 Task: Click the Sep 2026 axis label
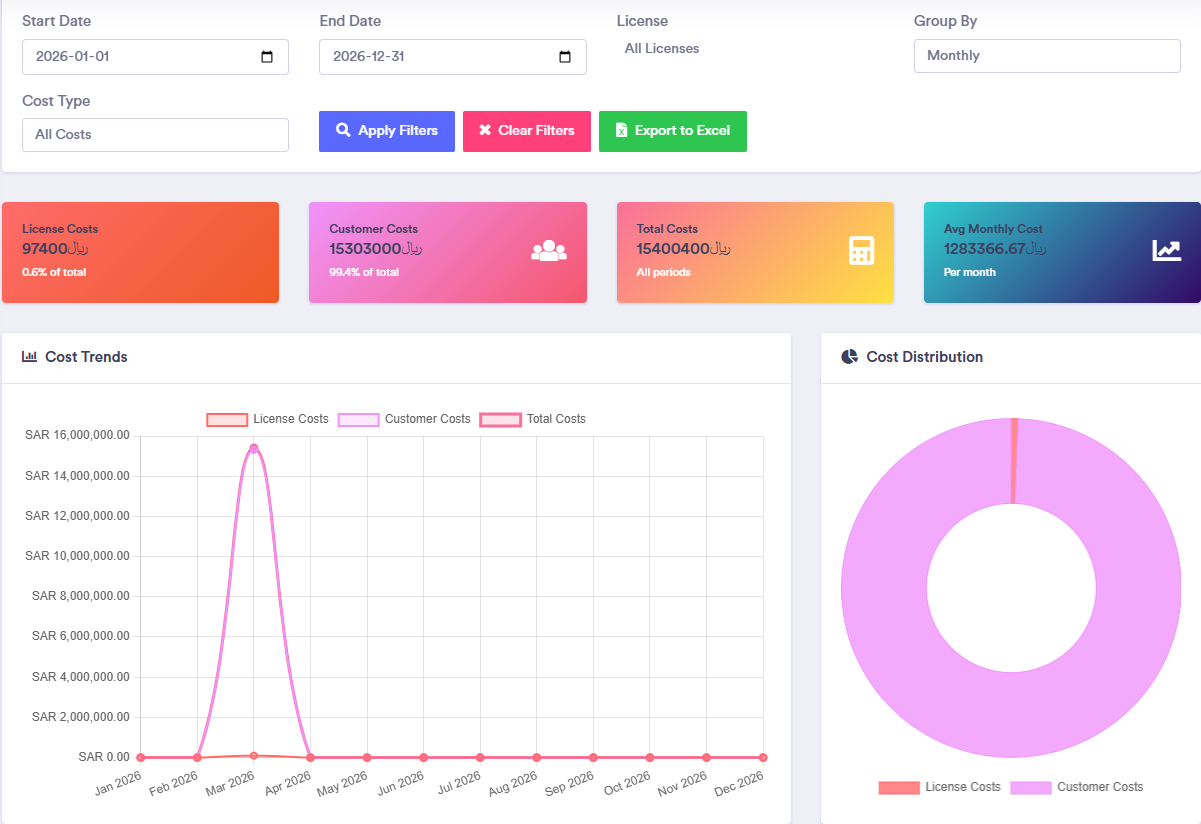pyautogui.click(x=570, y=783)
